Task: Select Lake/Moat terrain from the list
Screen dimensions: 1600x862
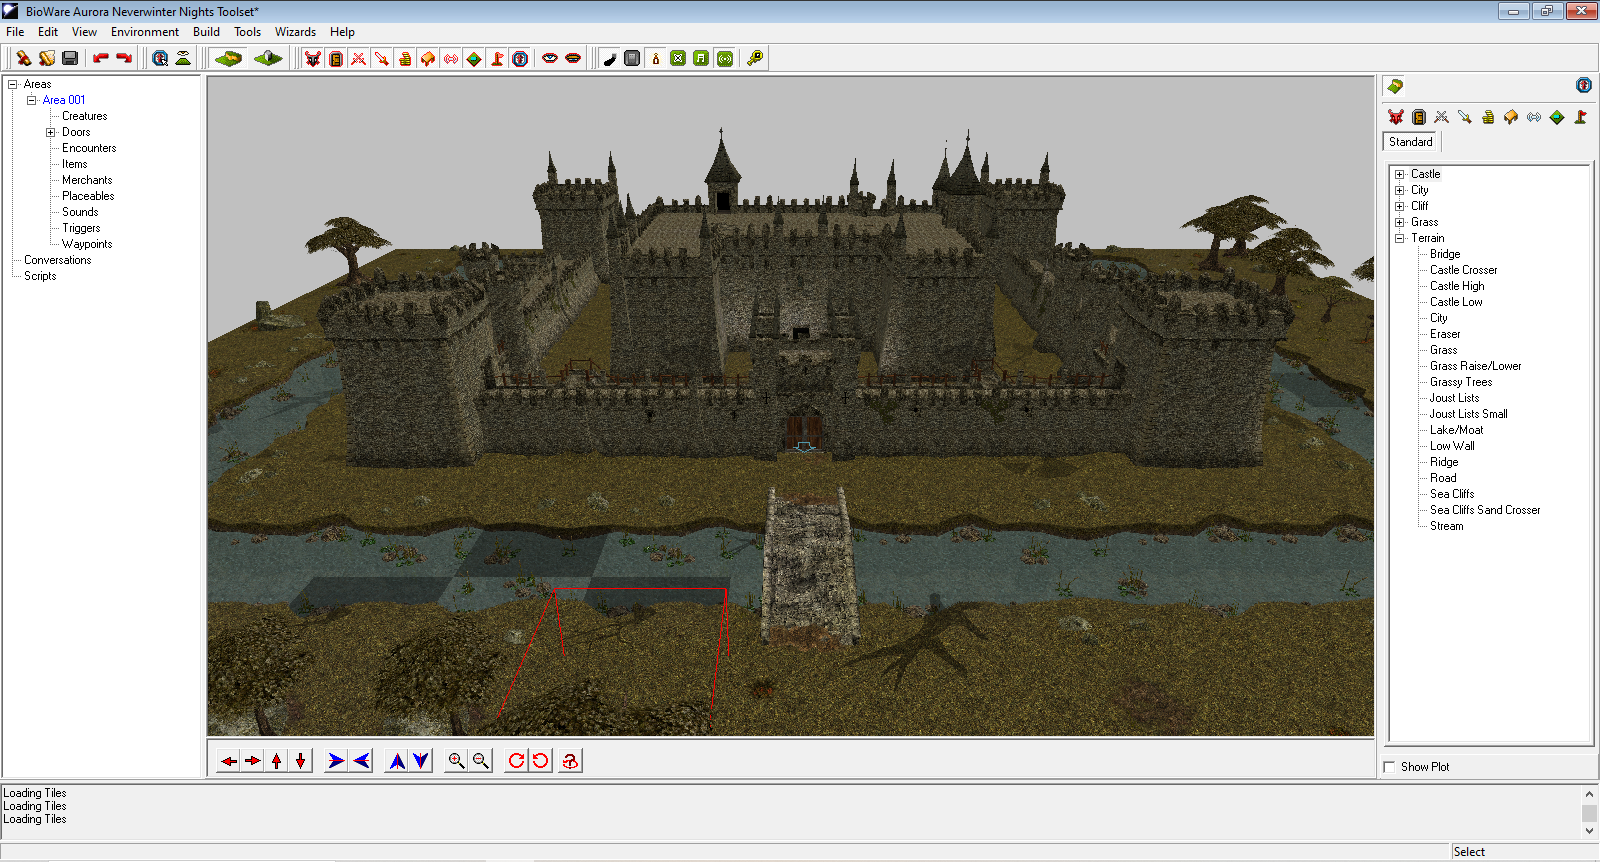Action: coord(1456,430)
